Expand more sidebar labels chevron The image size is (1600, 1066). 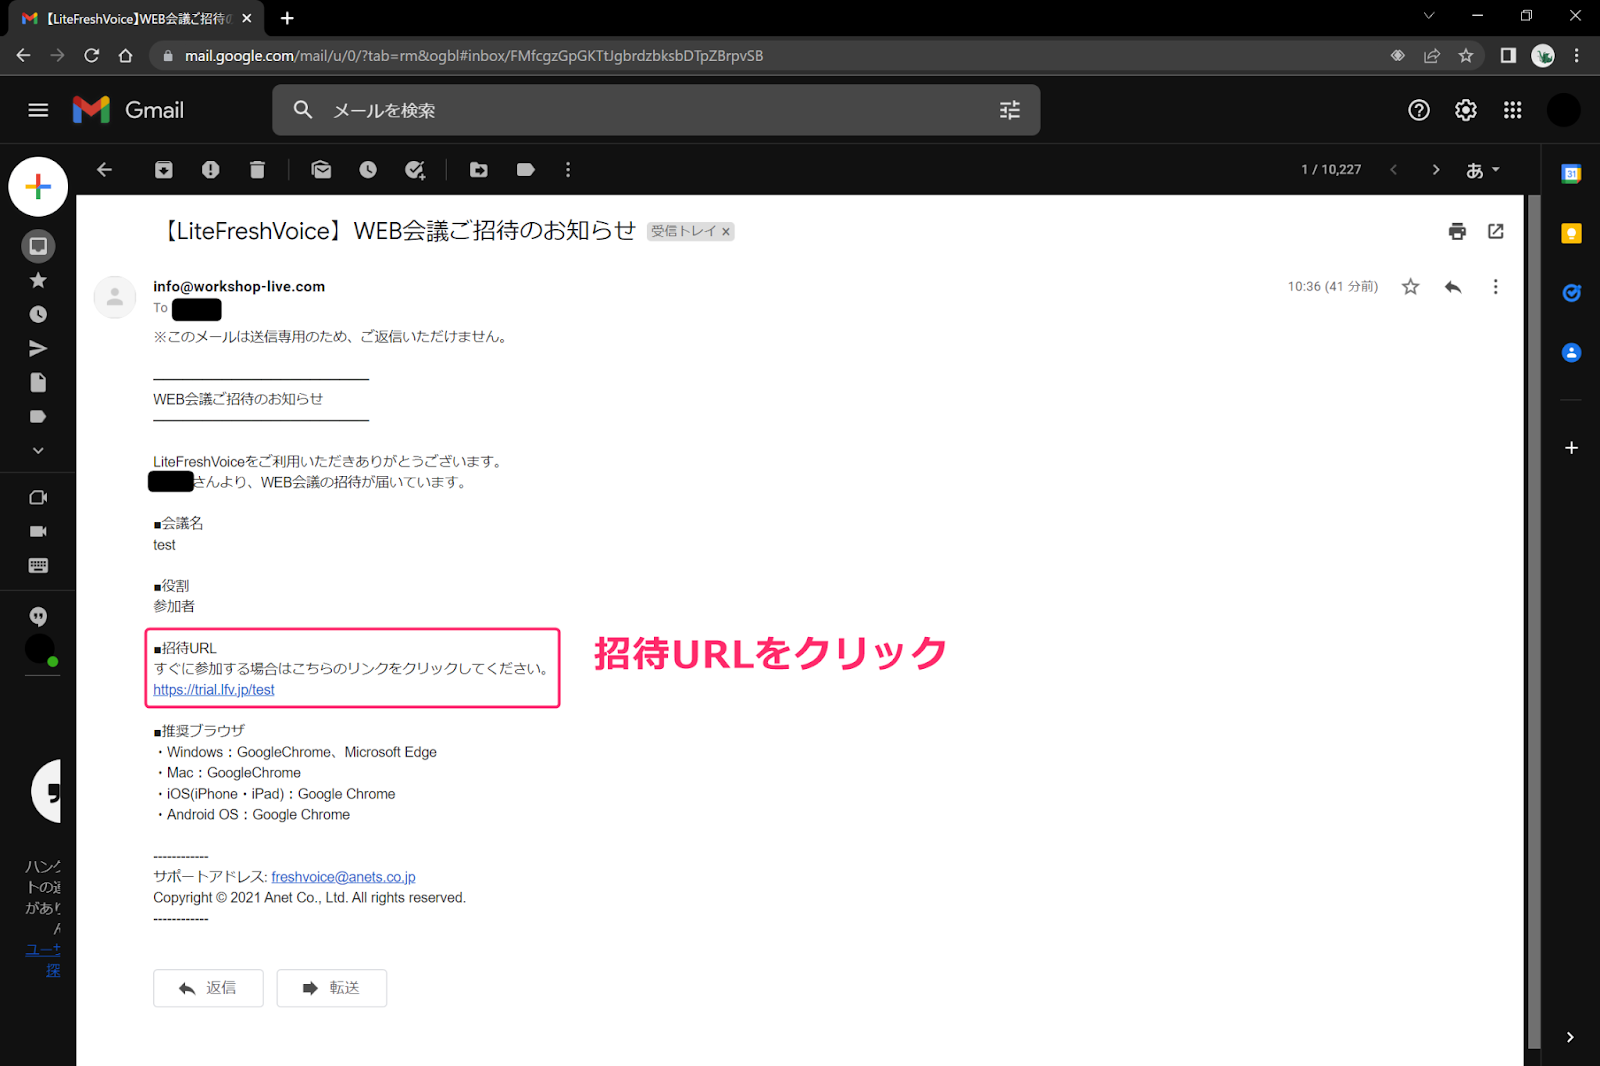pyautogui.click(x=38, y=450)
